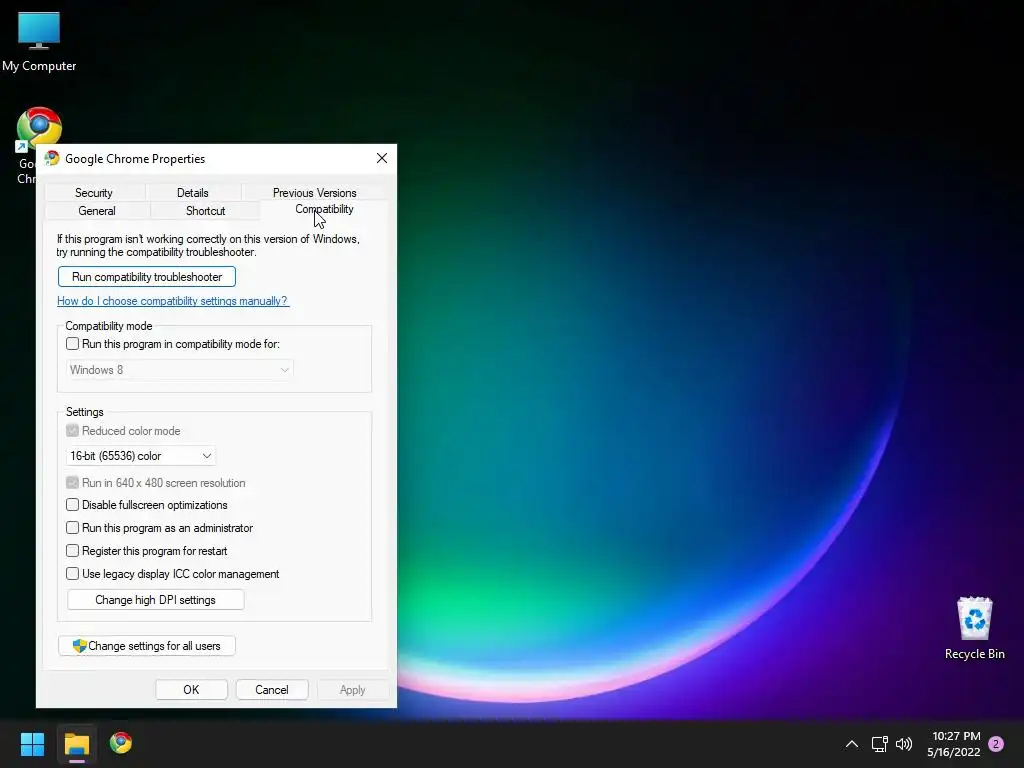
Task: Check Disable fullscreen optimizations
Action: (x=72, y=505)
